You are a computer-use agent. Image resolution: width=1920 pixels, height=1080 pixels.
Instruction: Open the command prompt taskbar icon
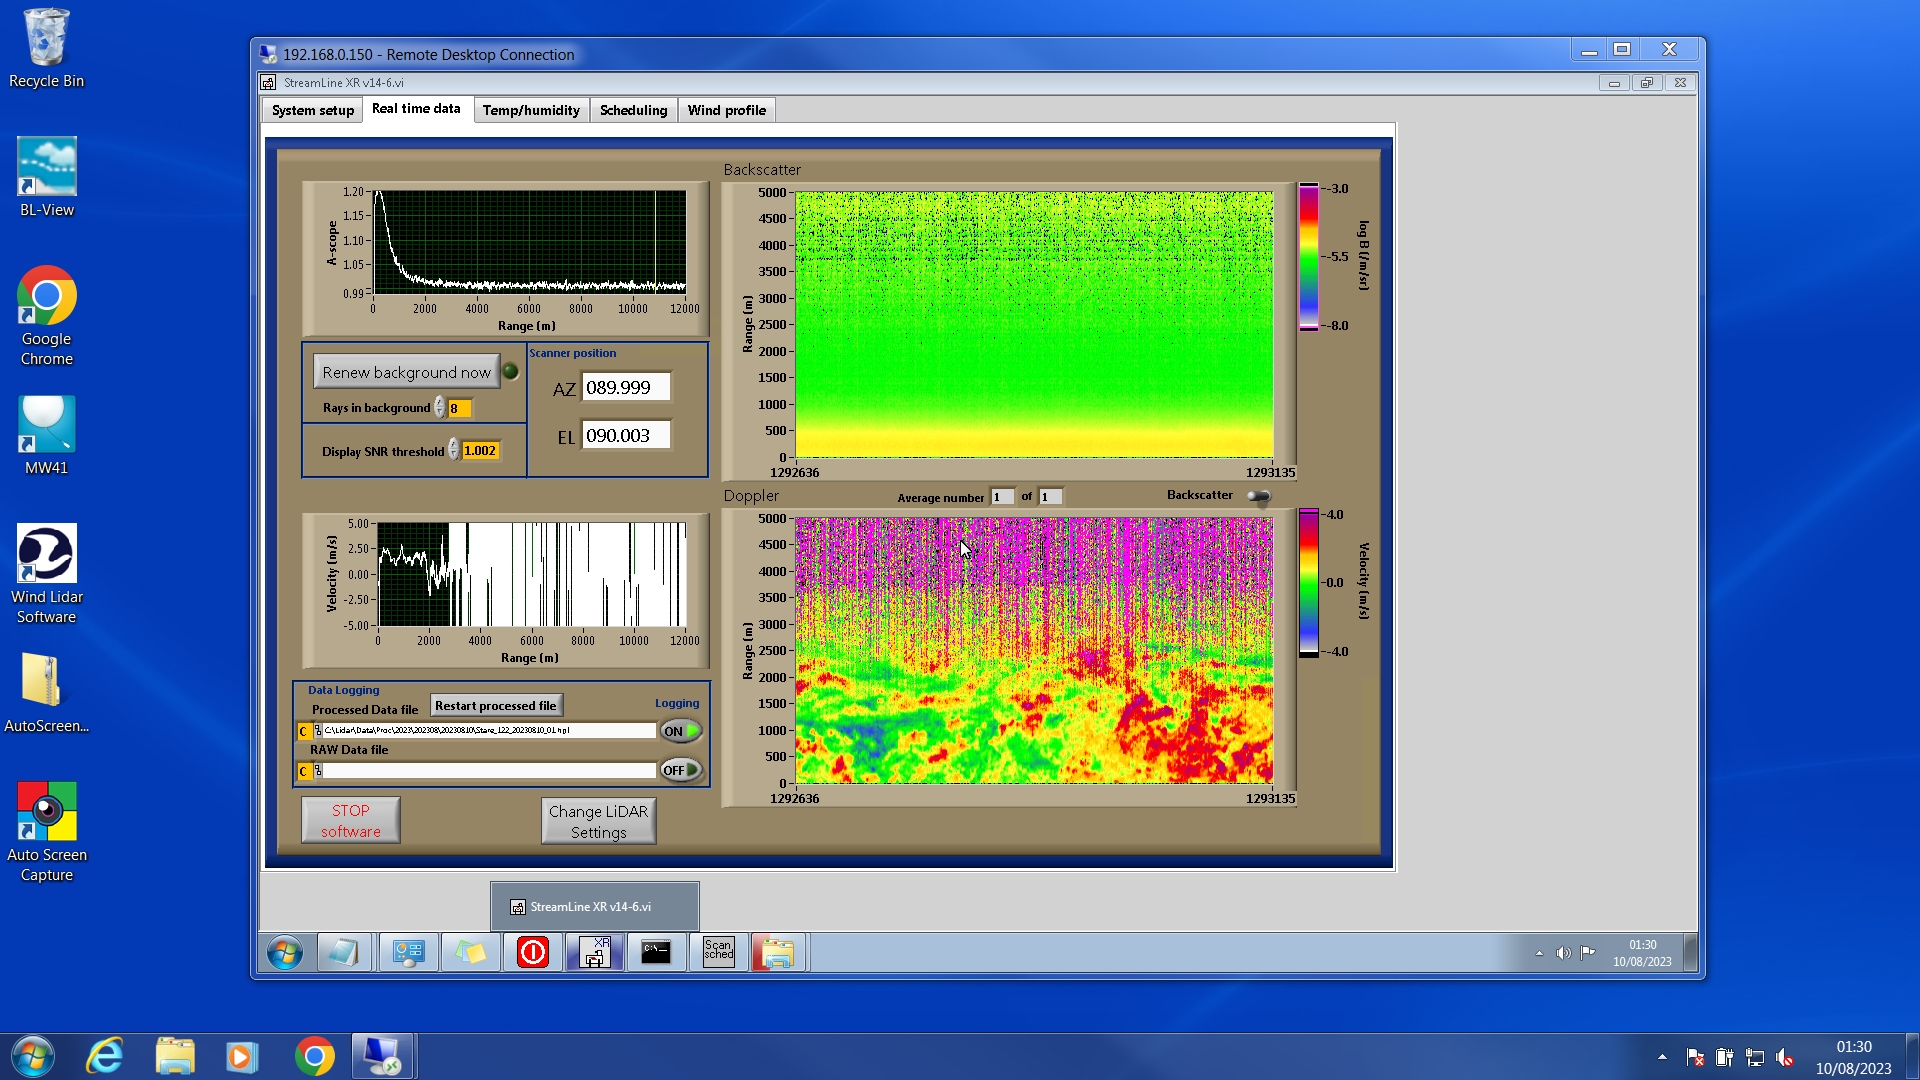[x=656, y=951]
